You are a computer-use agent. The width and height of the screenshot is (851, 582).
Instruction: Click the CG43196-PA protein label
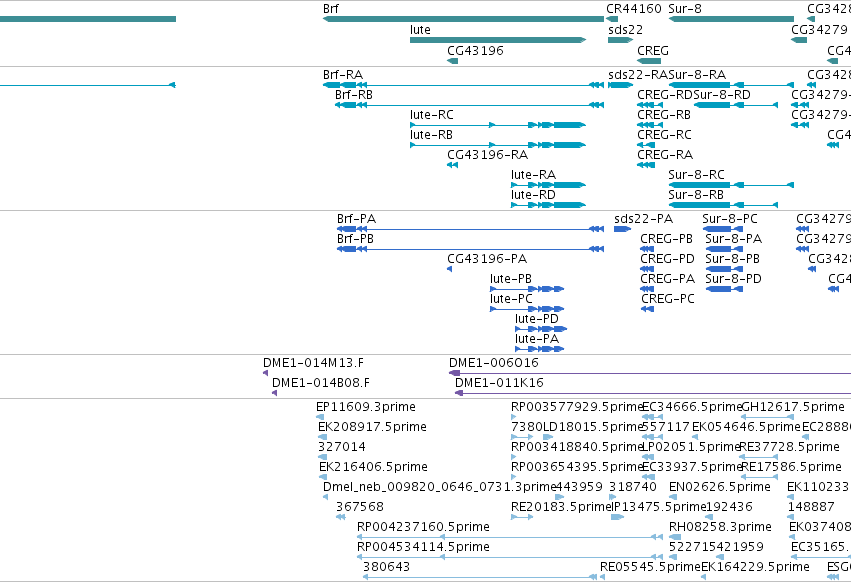[487, 259]
